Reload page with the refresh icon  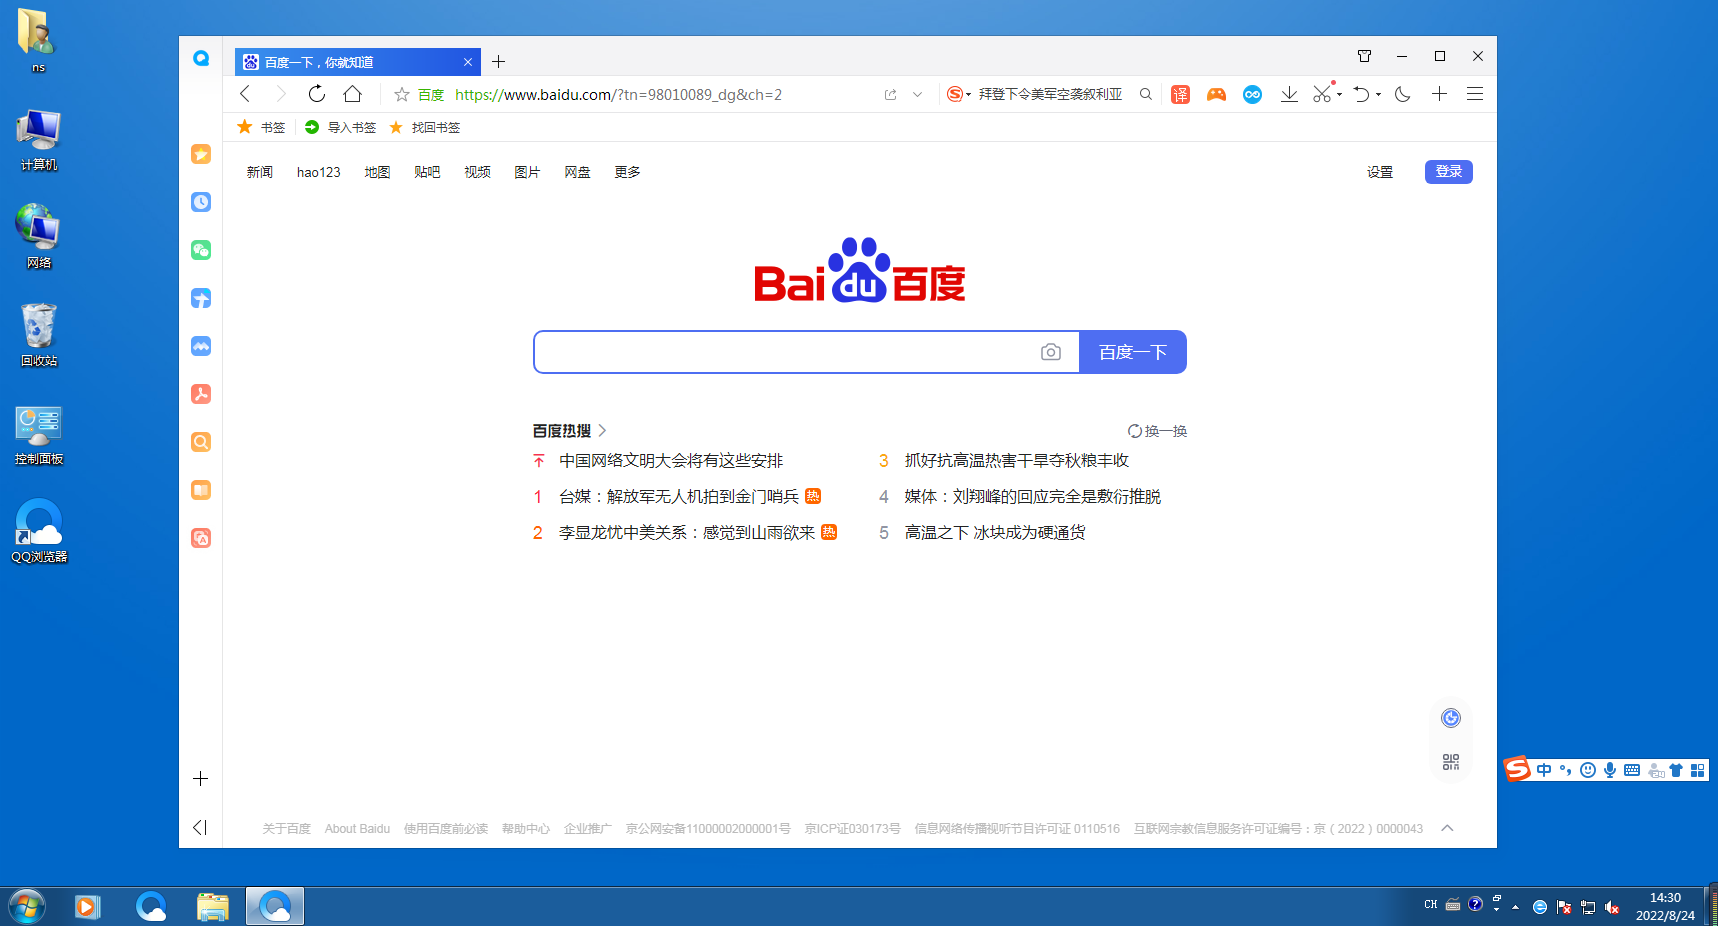[x=317, y=94]
